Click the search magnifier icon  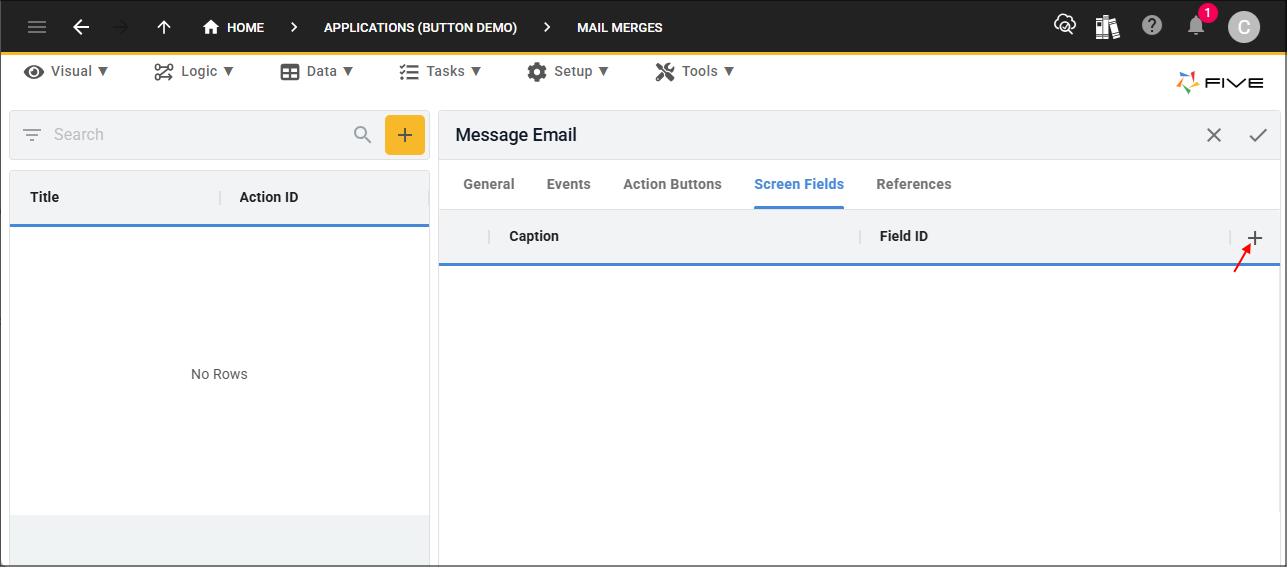tap(363, 134)
